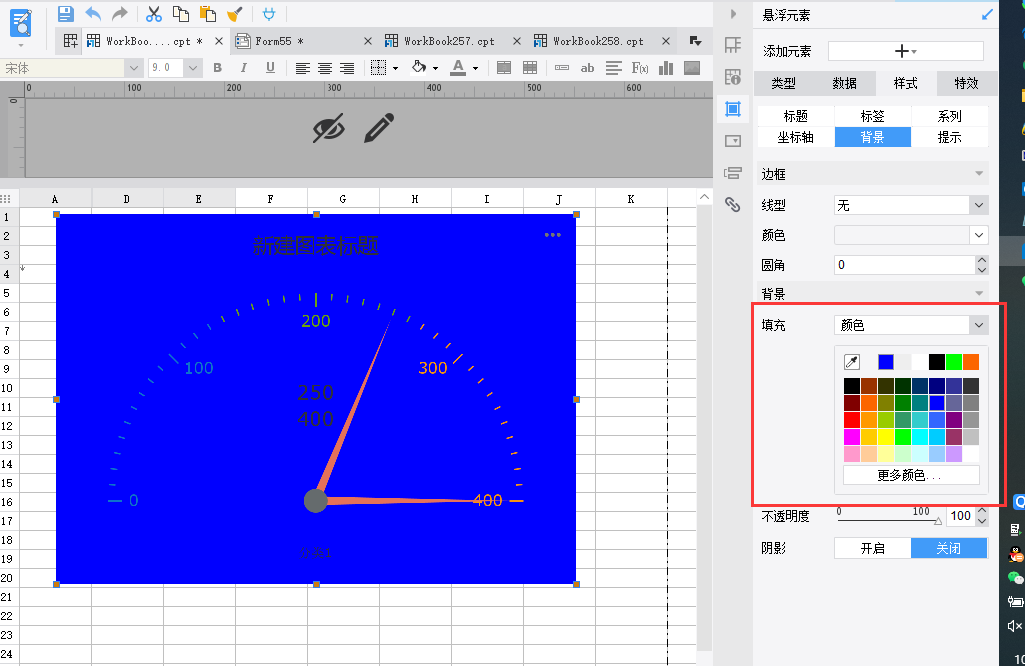Click the format painter brush icon
This screenshot has height=666, width=1025.
point(235,14)
